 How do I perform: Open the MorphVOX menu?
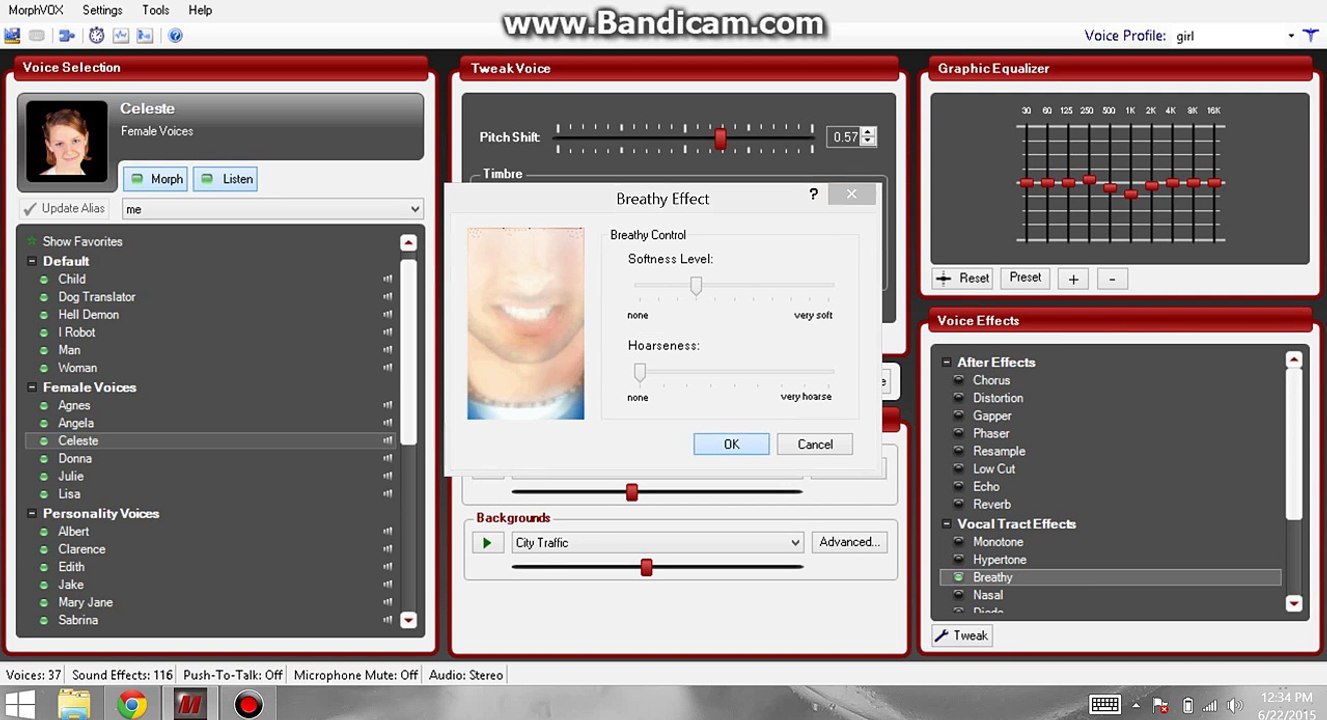coord(37,10)
